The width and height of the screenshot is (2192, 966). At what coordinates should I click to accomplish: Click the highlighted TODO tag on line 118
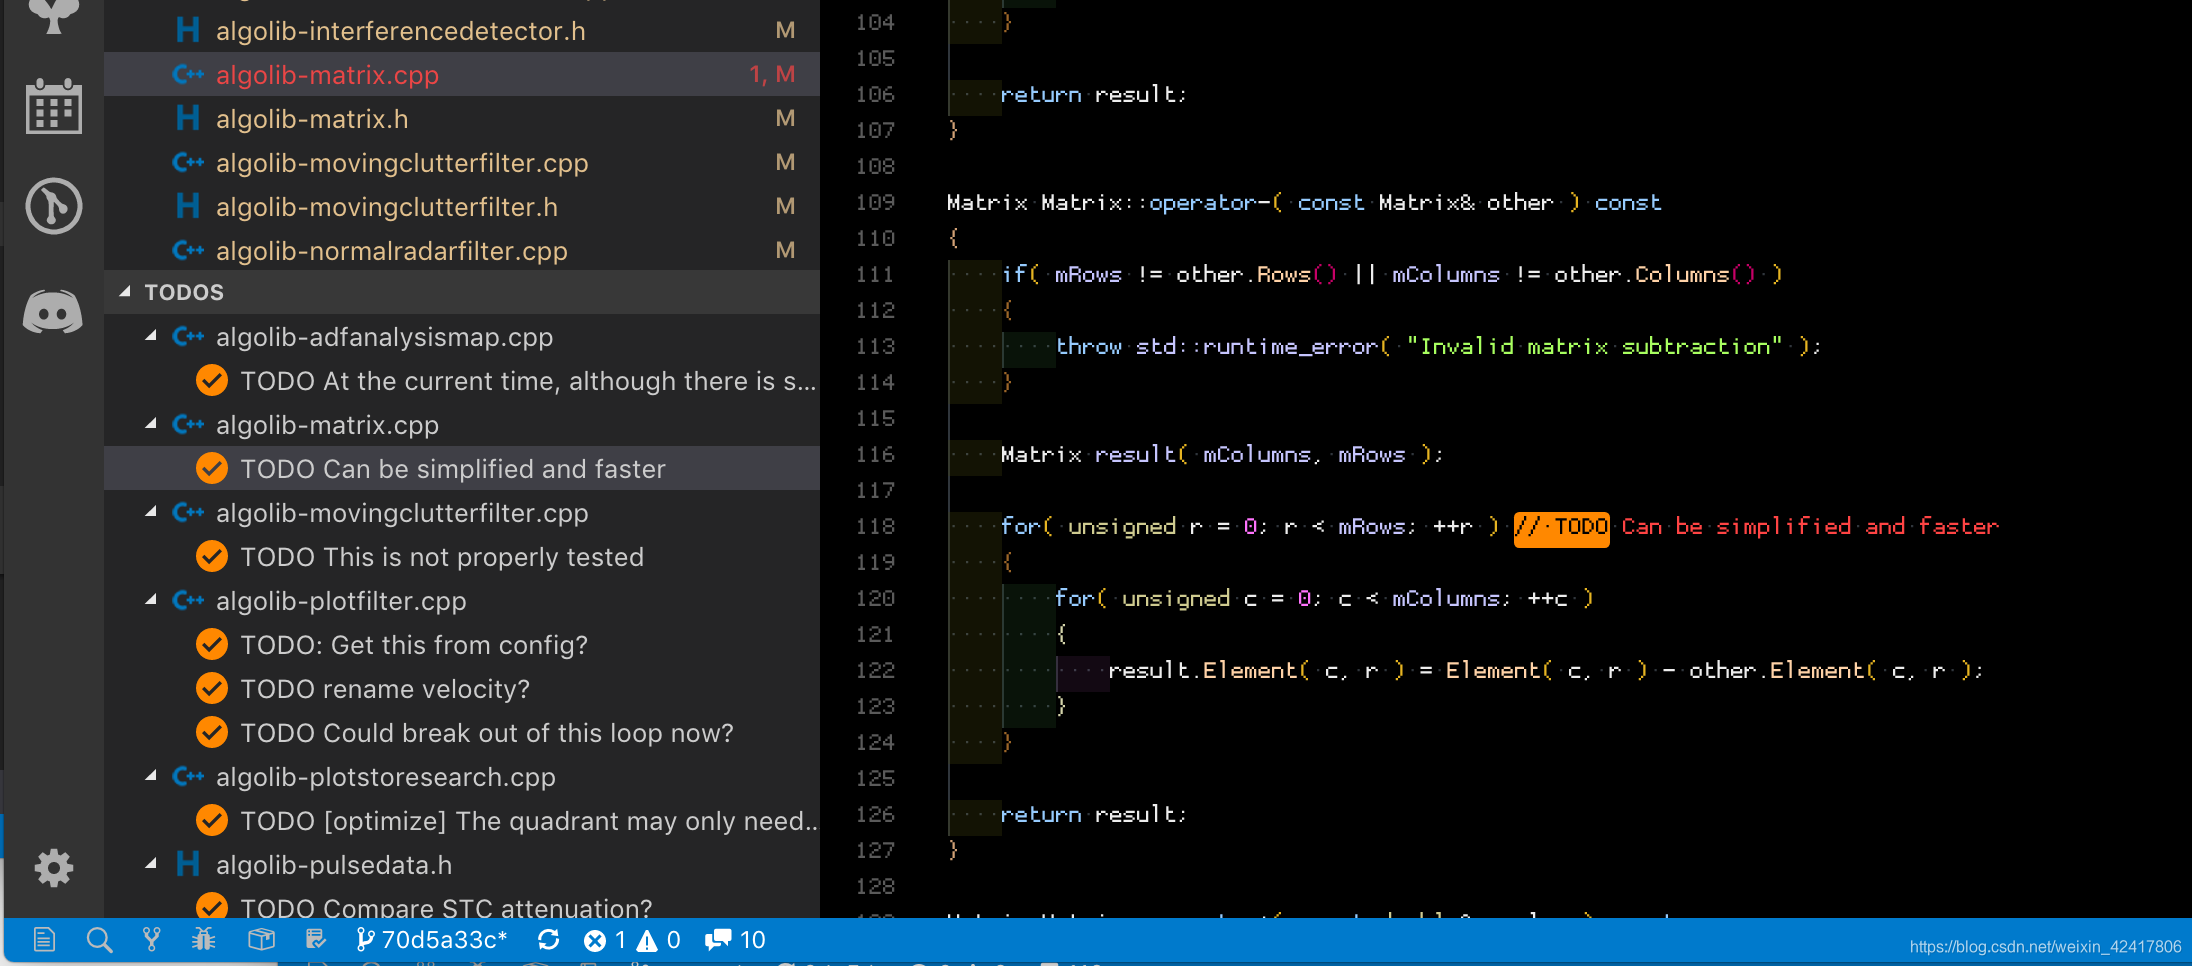[1561, 527]
